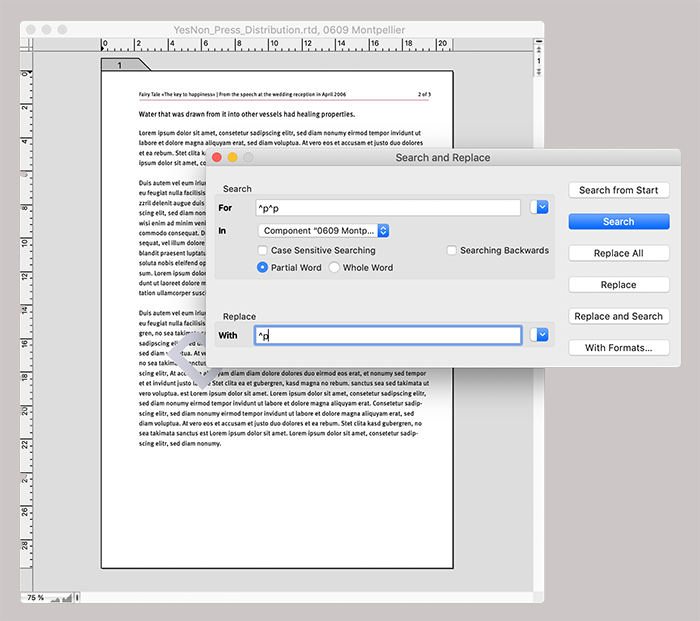Open the Replace With special characters dropdown

pyautogui.click(x=541, y=335)
